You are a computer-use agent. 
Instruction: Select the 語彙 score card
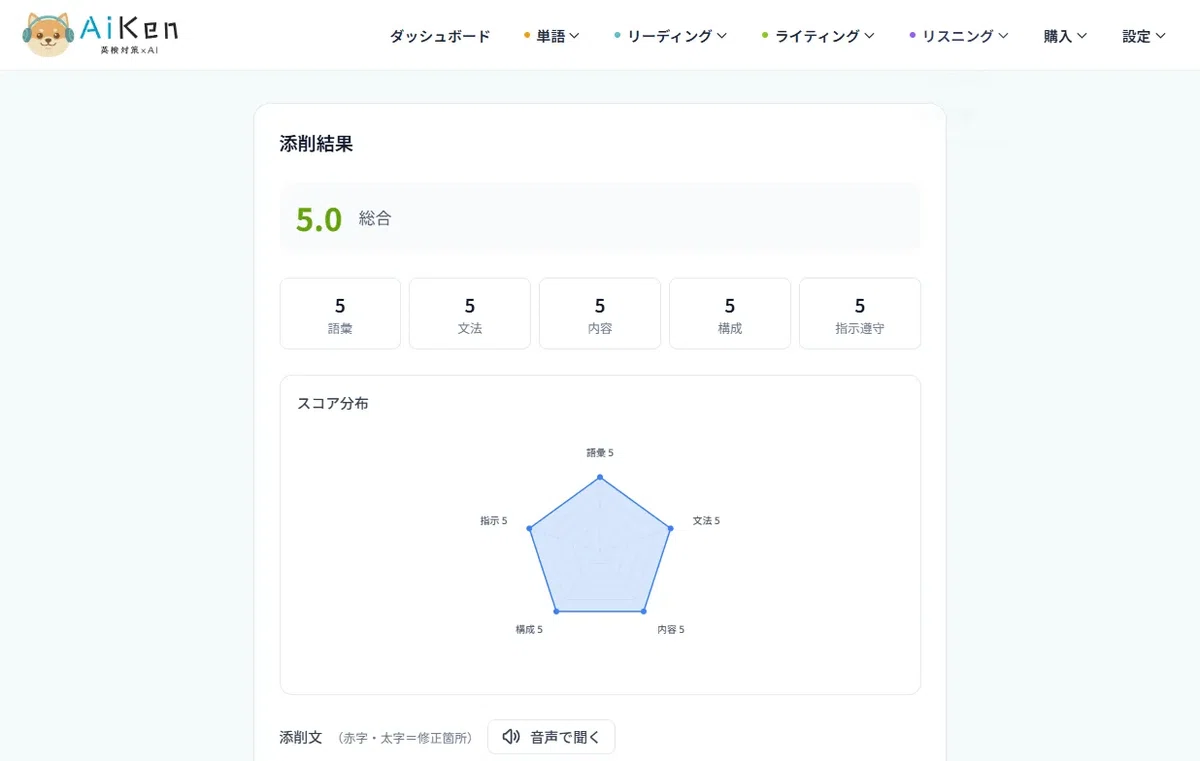[340, 314]
